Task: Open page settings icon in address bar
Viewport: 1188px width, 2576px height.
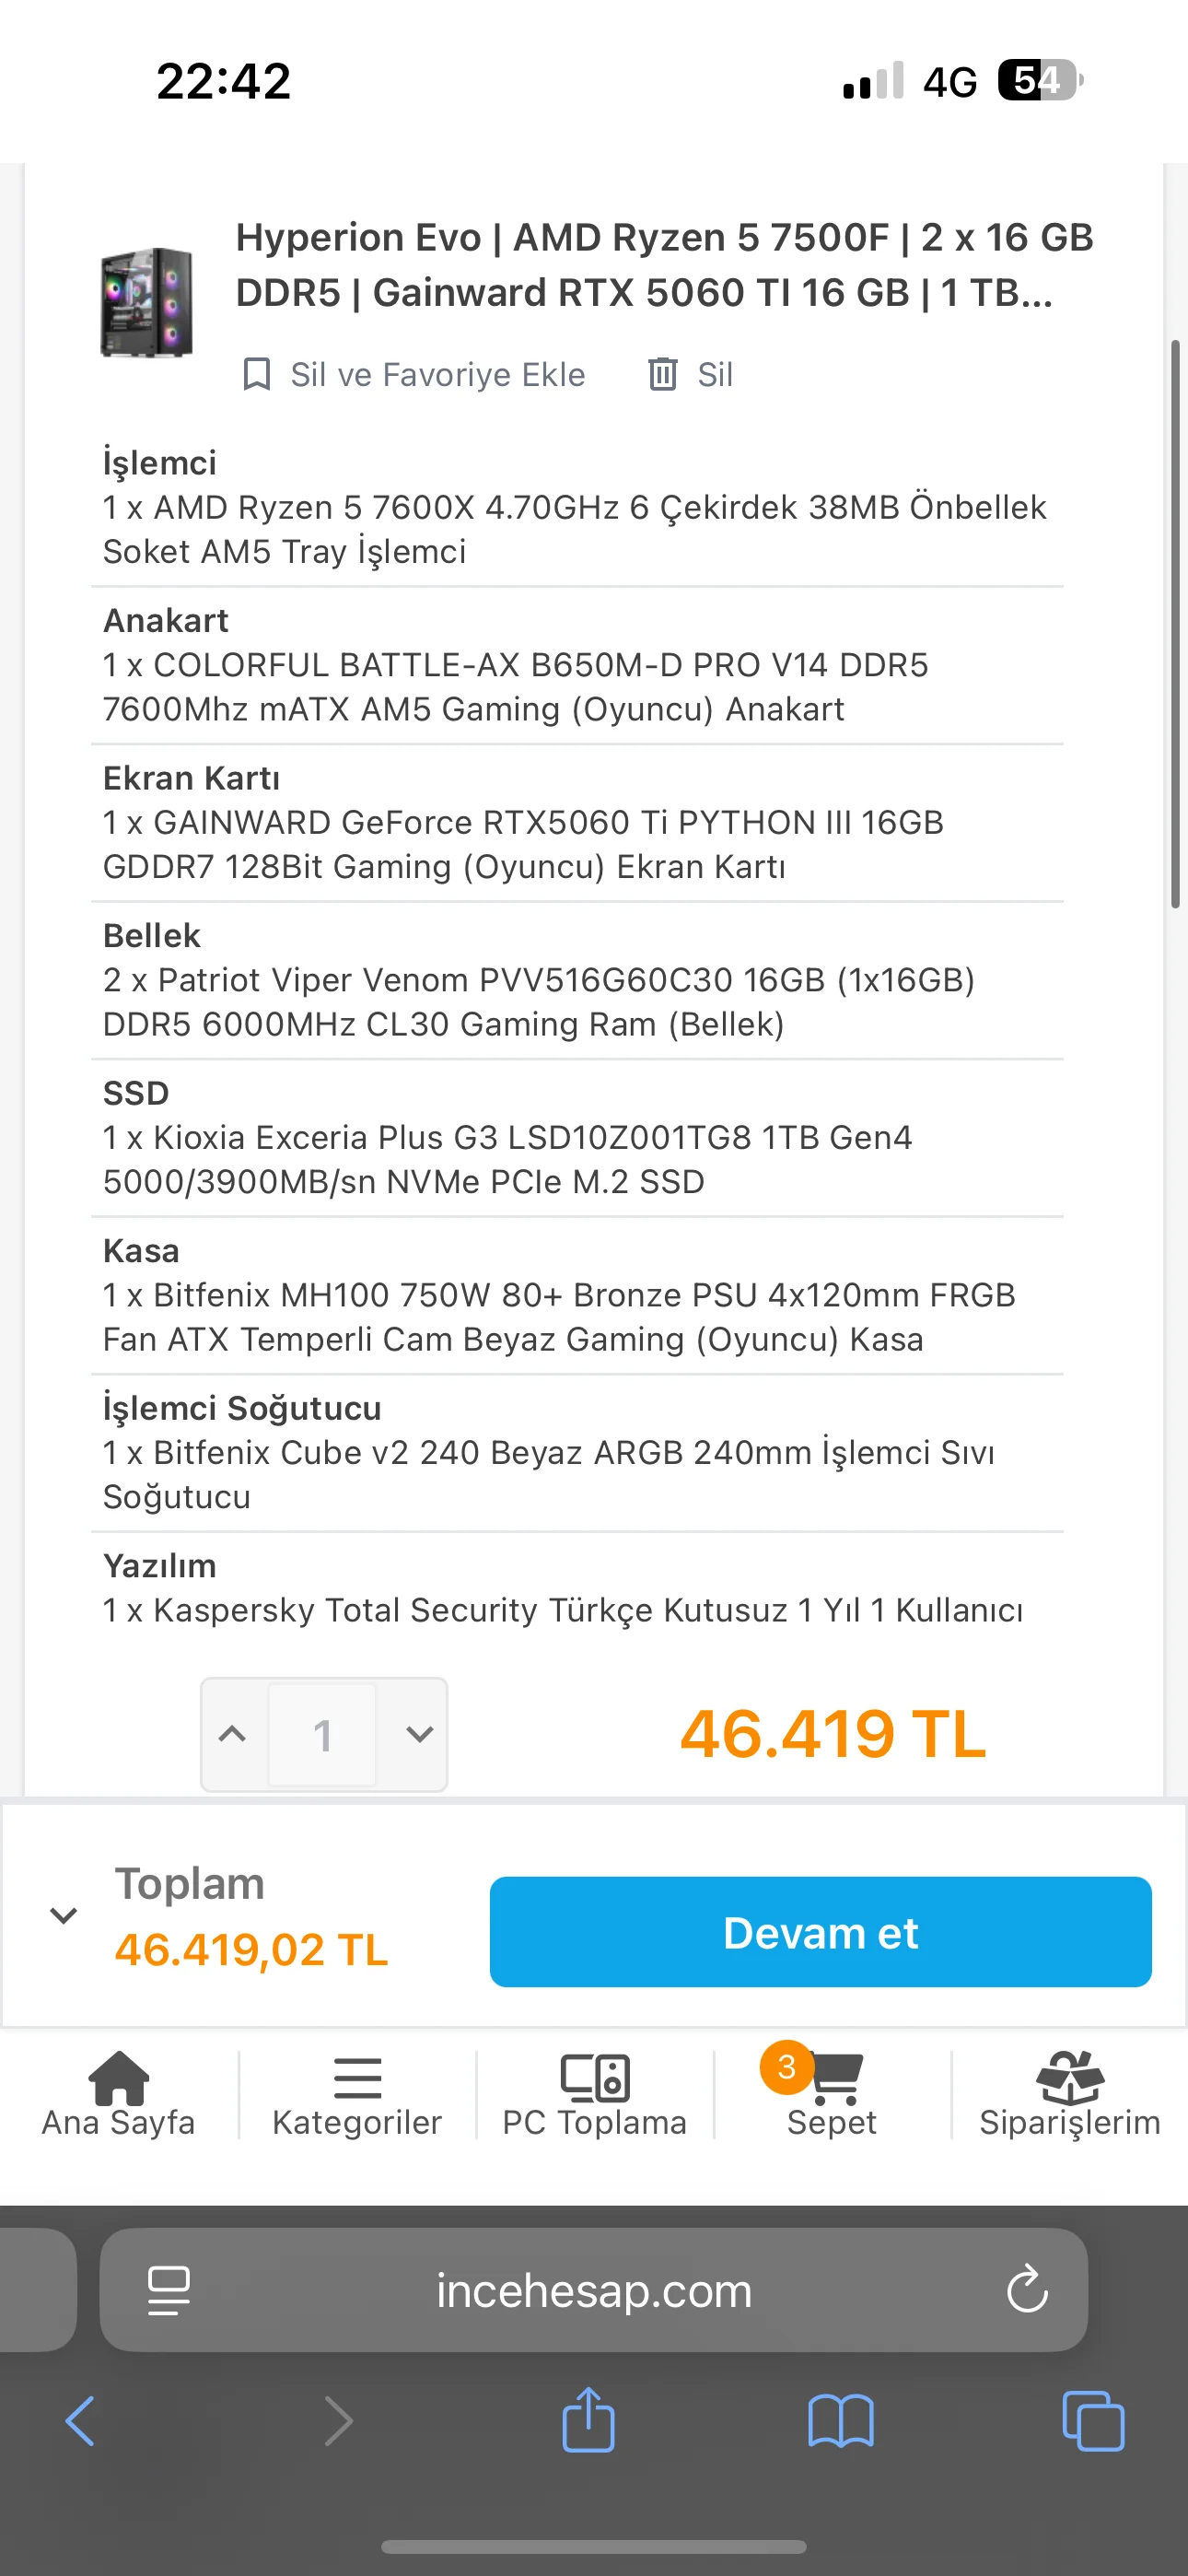Action: 169,2290
